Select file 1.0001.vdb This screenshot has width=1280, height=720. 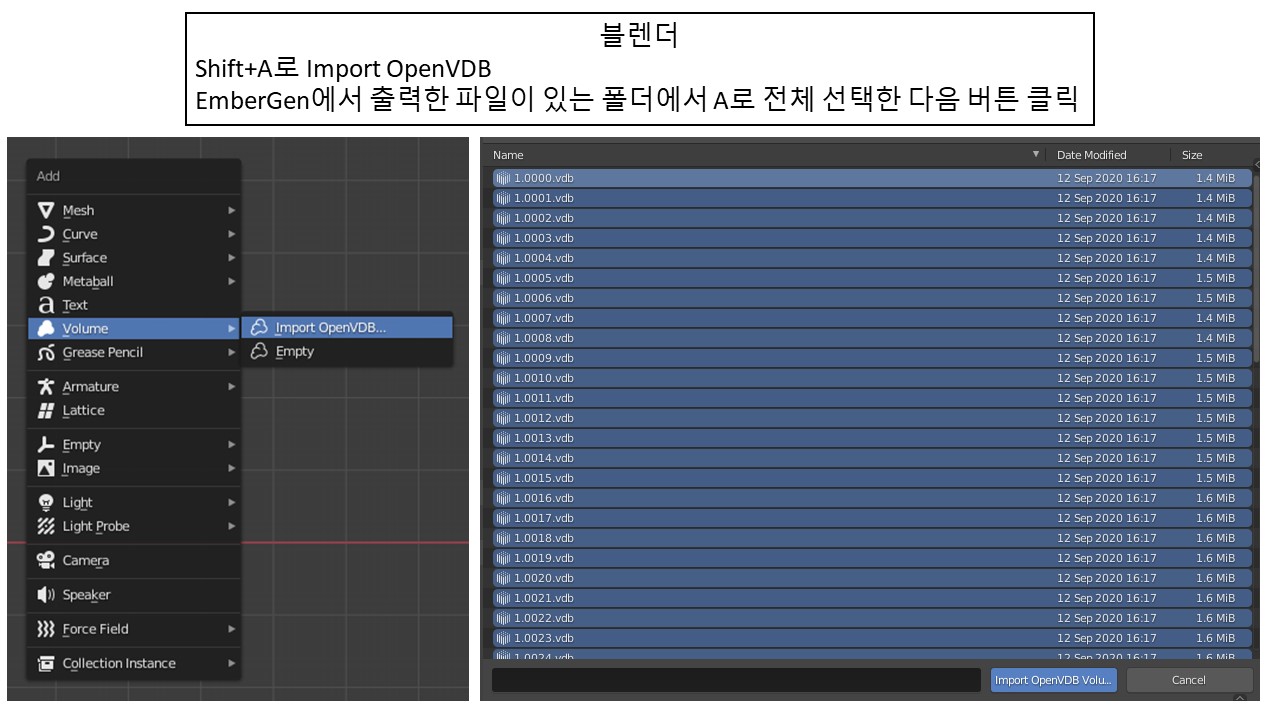pos(872,198)
